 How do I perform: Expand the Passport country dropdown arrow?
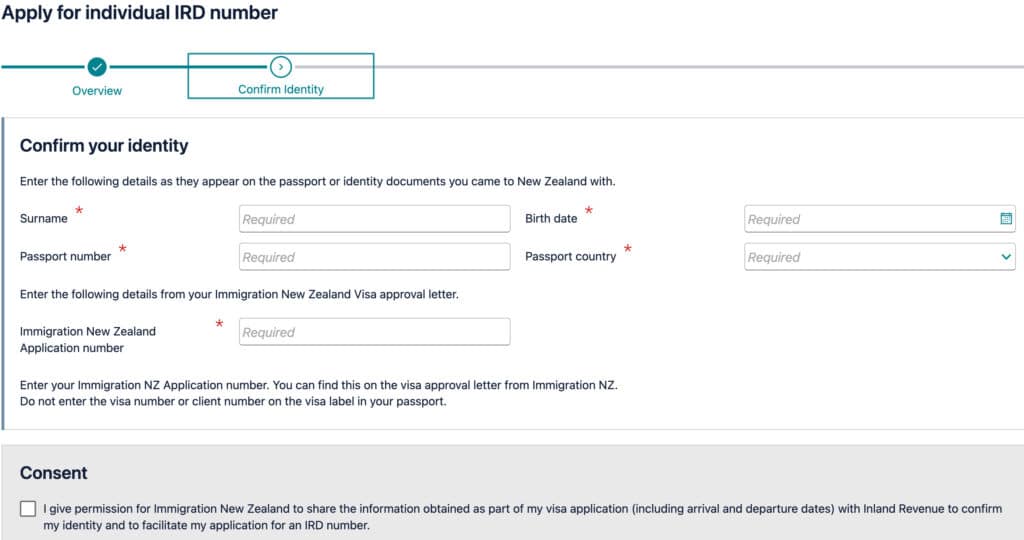pos(1006,257)
